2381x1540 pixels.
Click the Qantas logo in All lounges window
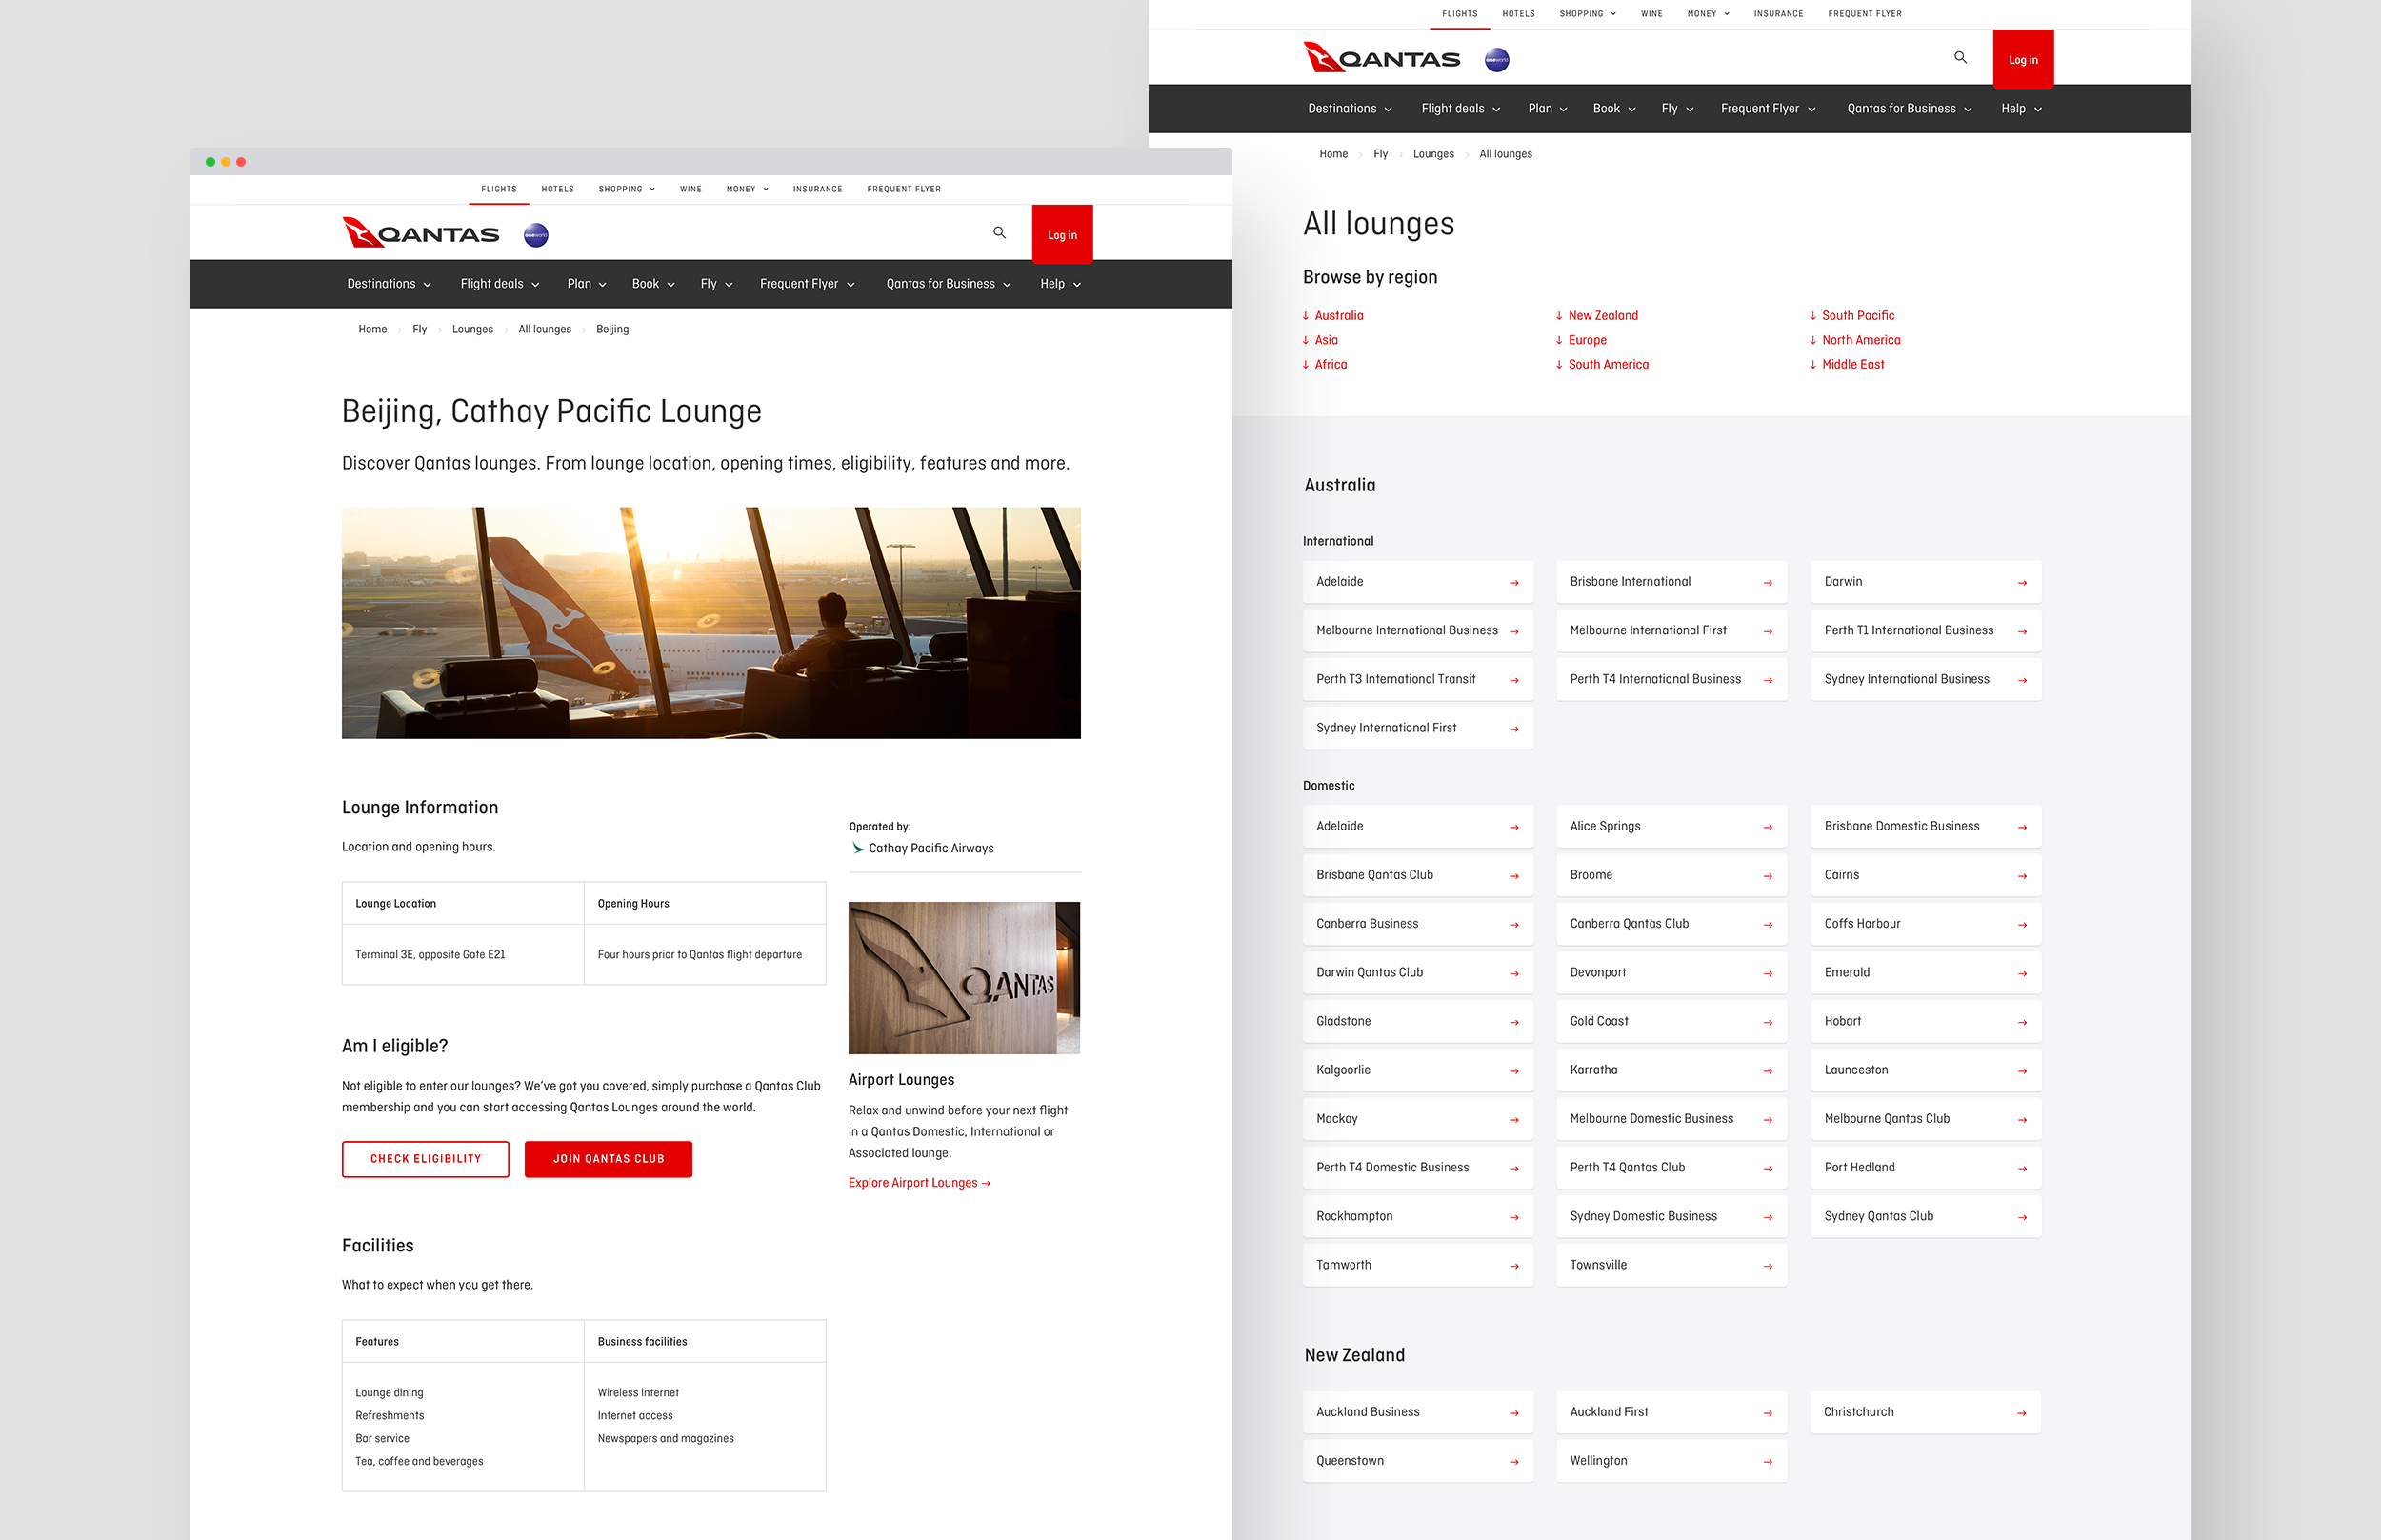click(1381, 58)
